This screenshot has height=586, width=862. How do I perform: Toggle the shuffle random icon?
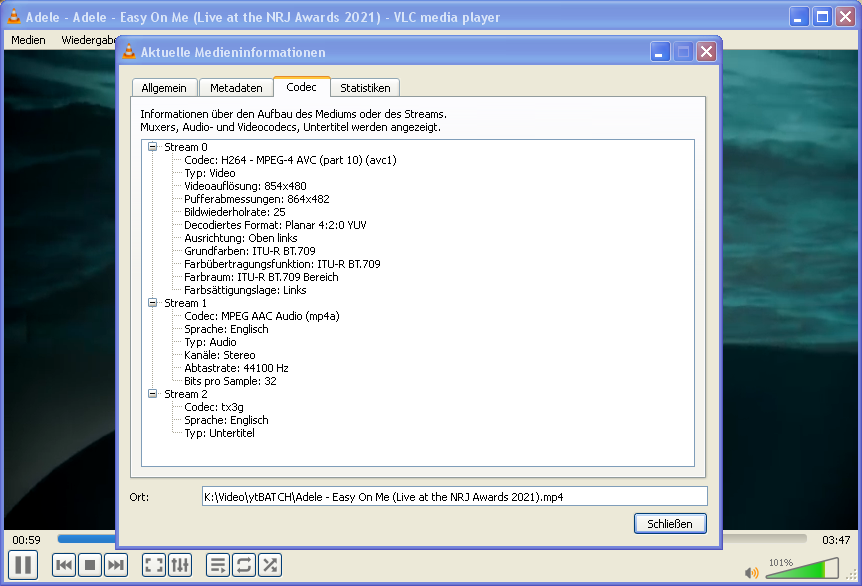[x=270, y=565]
